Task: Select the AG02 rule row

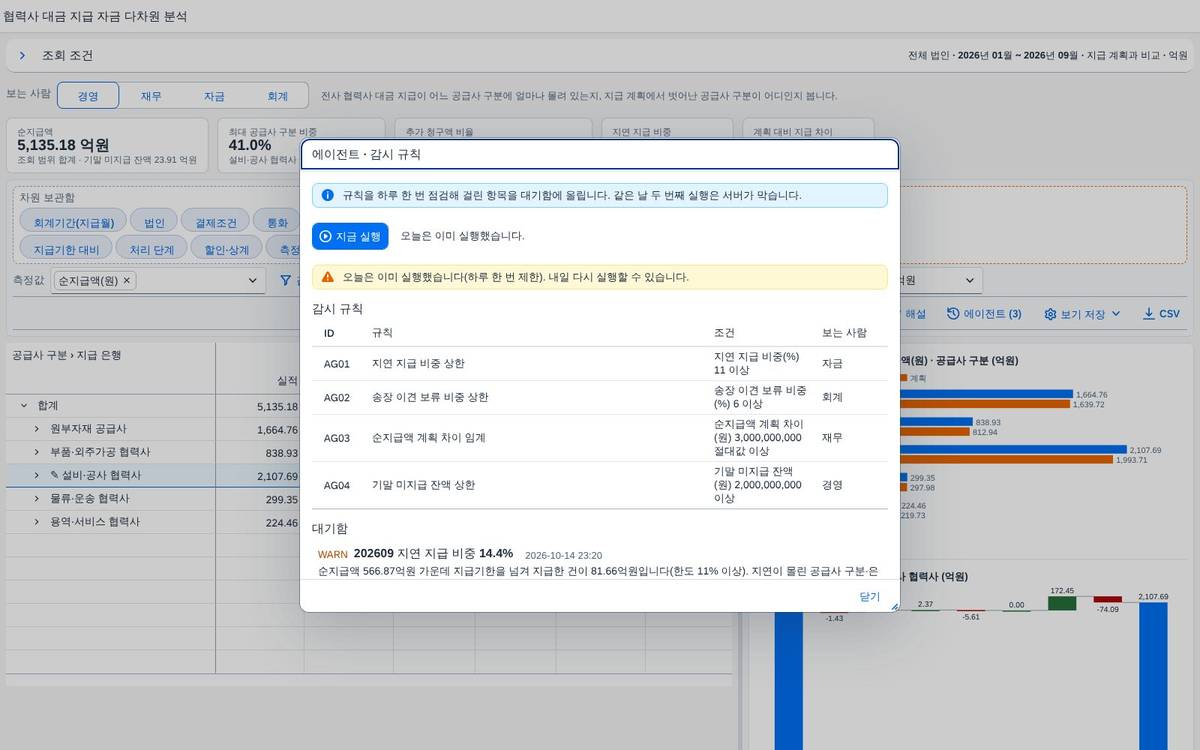Action: pyautogui.click(x=600, y=398)
